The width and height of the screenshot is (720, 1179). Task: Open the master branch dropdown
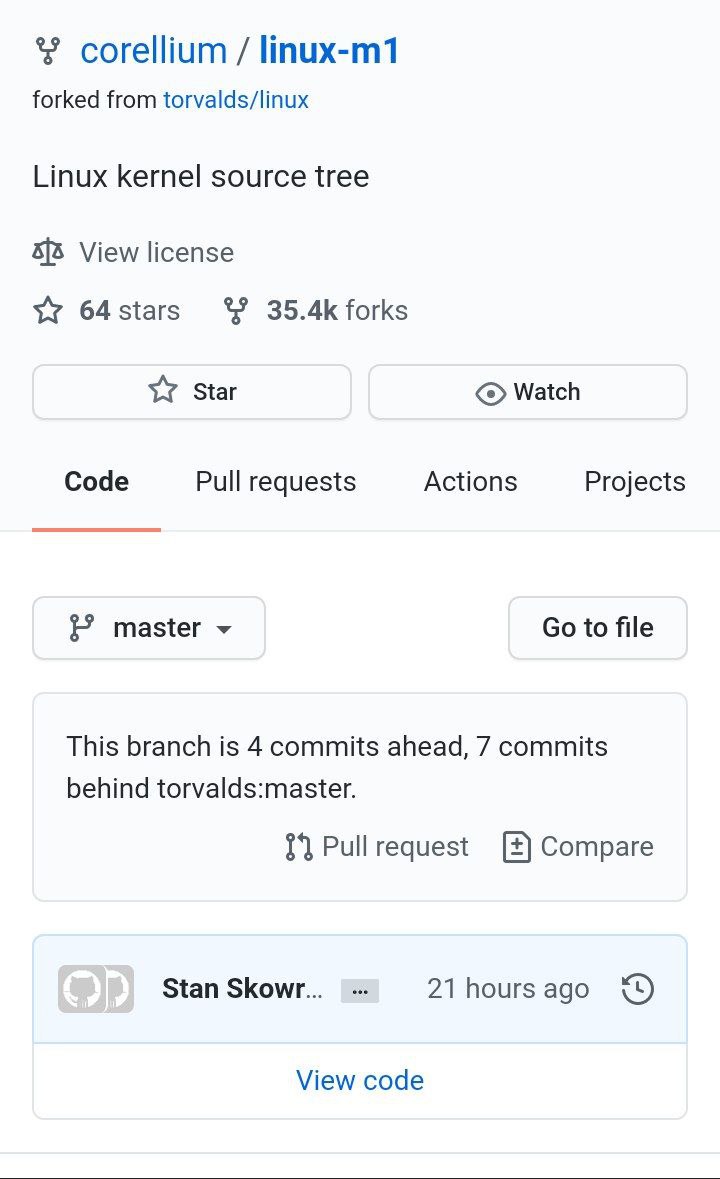(x=149, y=628)
